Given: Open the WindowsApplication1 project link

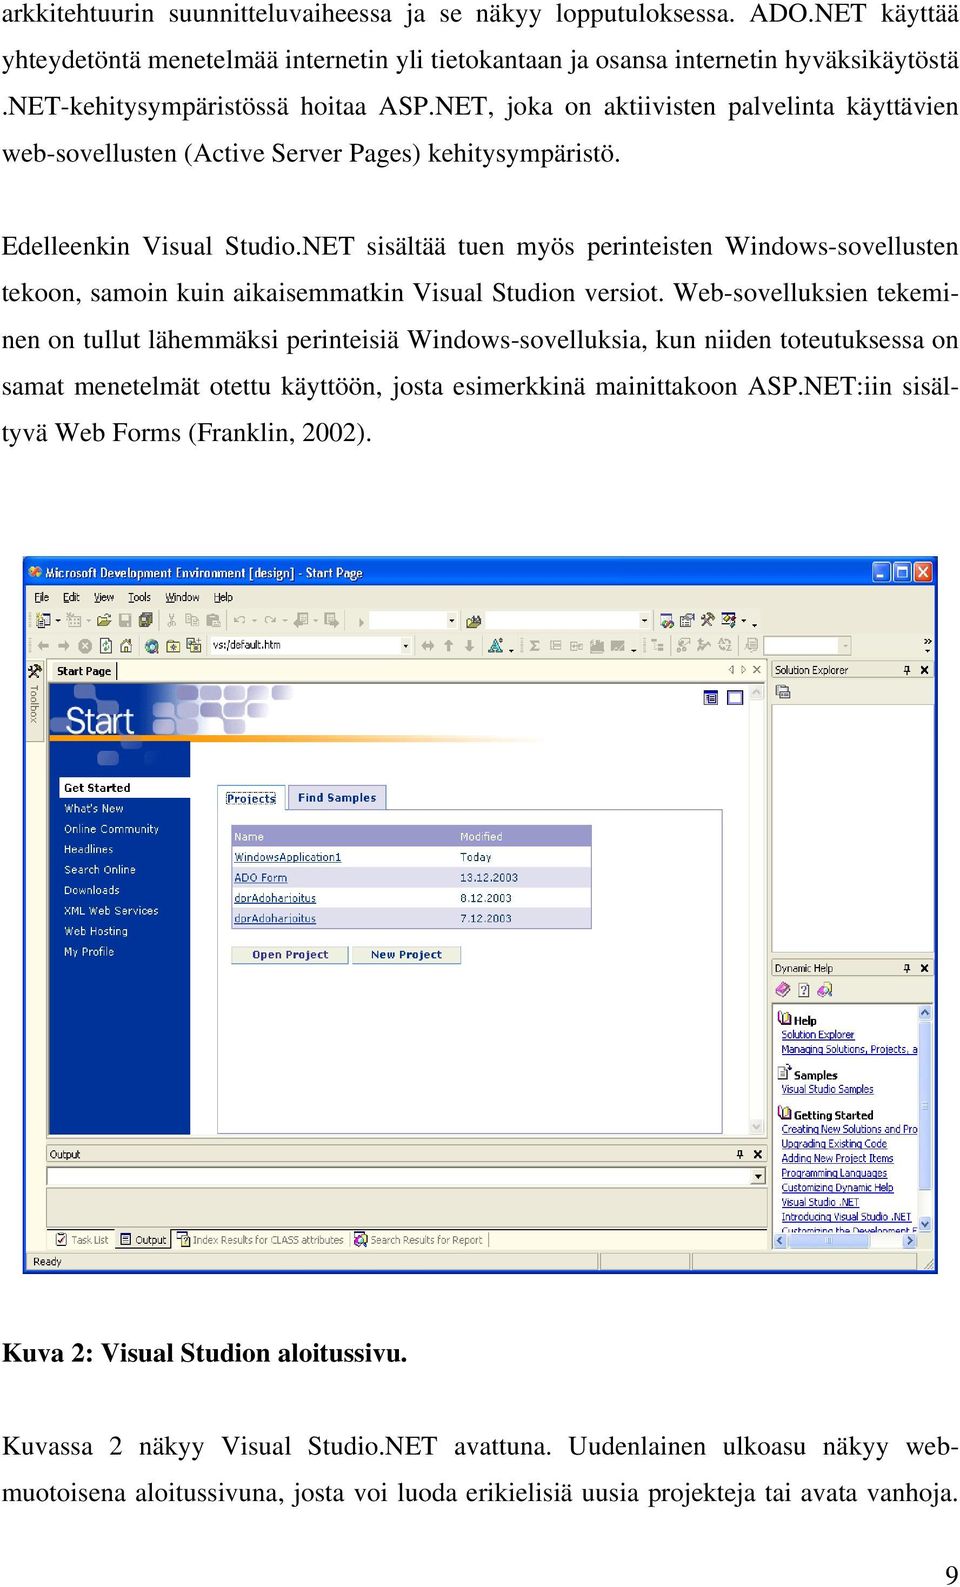Looking at the screenshot, I should coord(288,857).
